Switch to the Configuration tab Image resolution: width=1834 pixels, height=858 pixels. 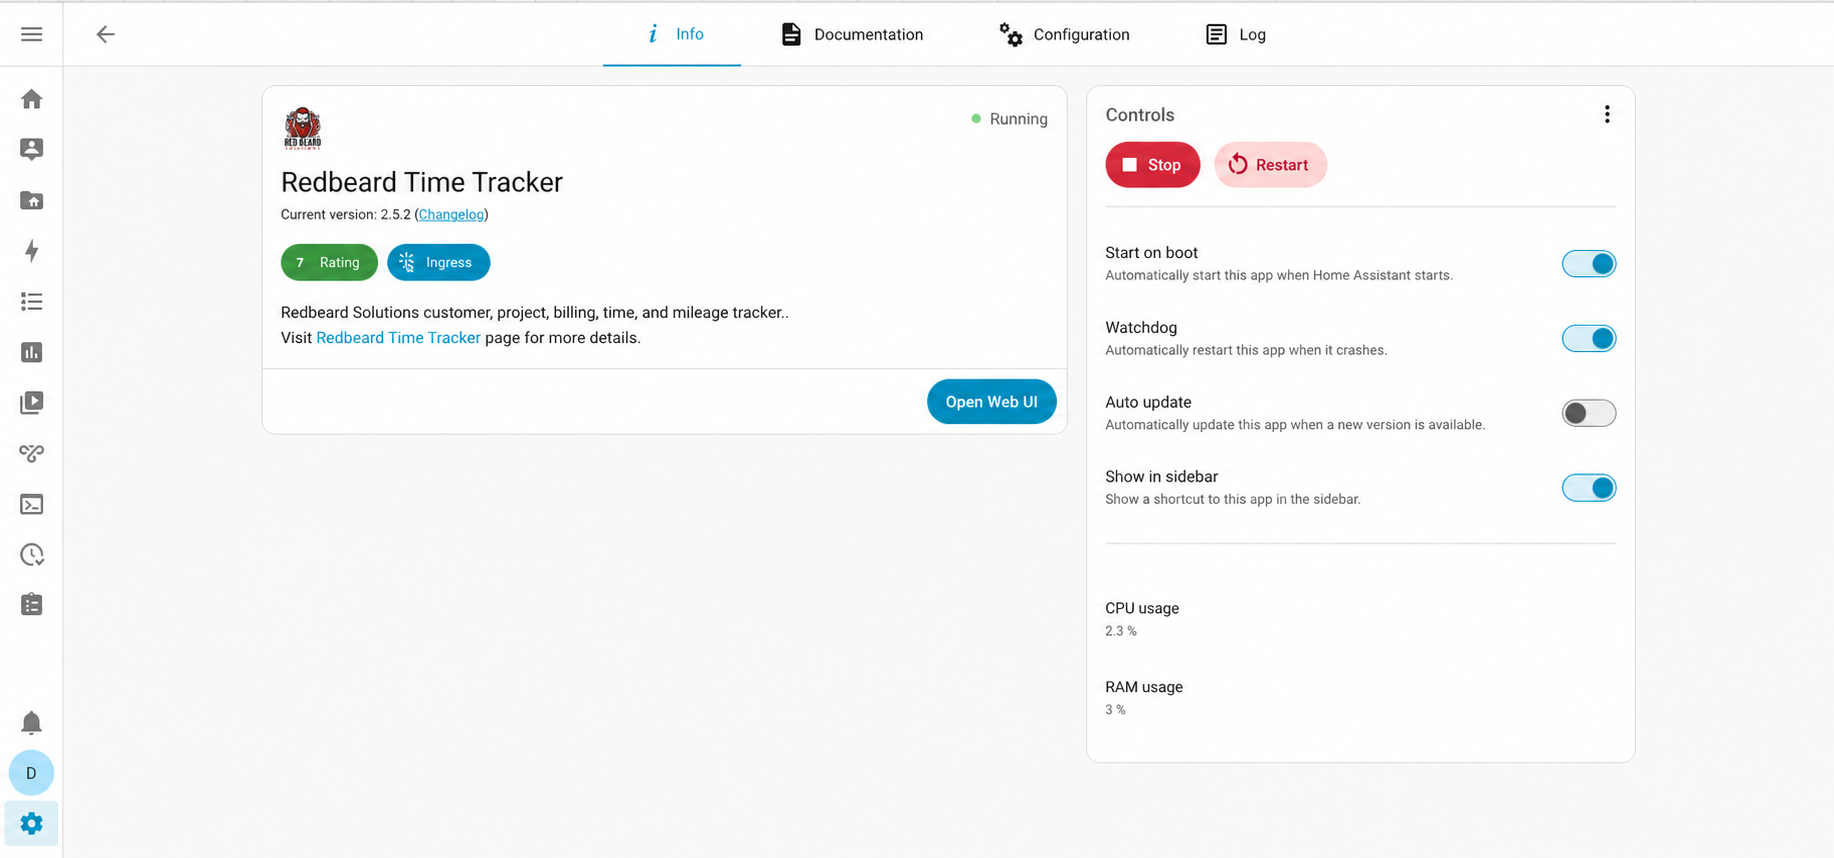point(1064,34)
